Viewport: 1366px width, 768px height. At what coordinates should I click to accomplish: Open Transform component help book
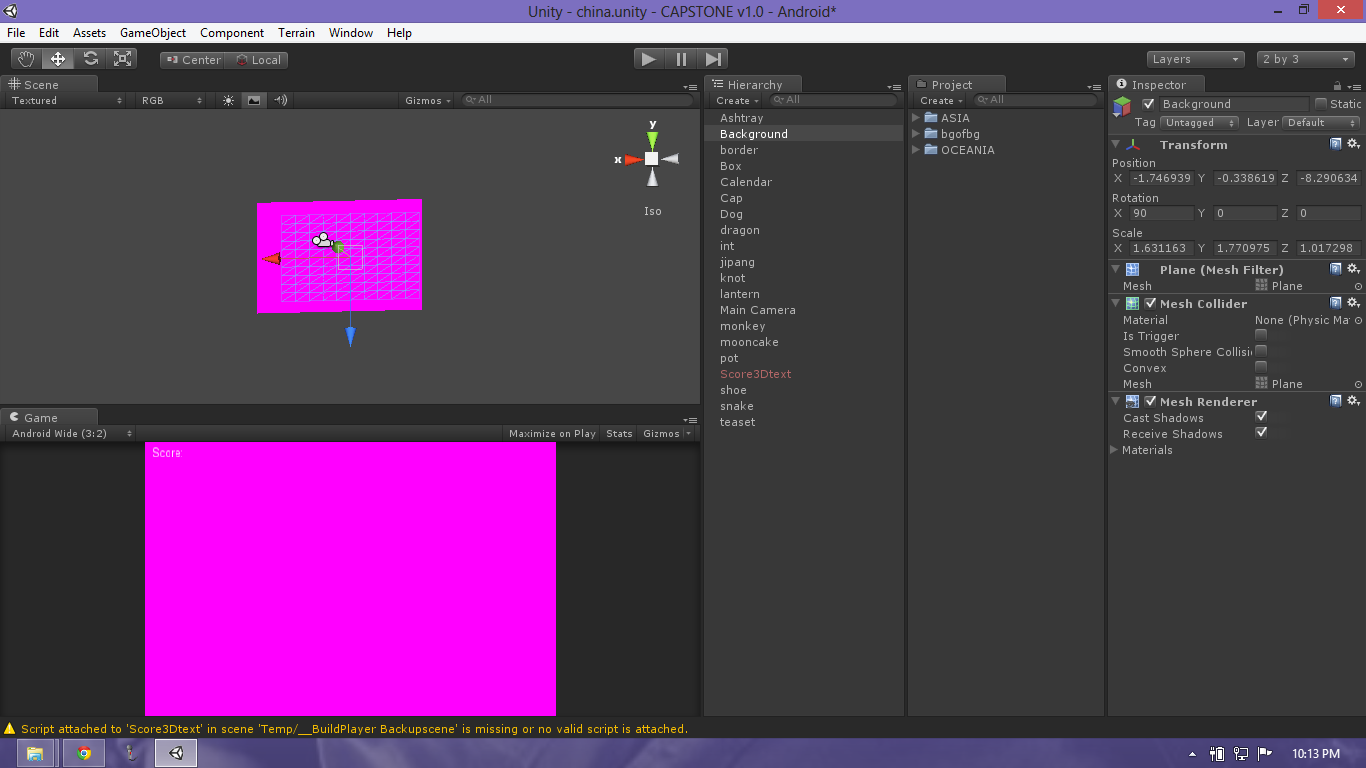1335,144
